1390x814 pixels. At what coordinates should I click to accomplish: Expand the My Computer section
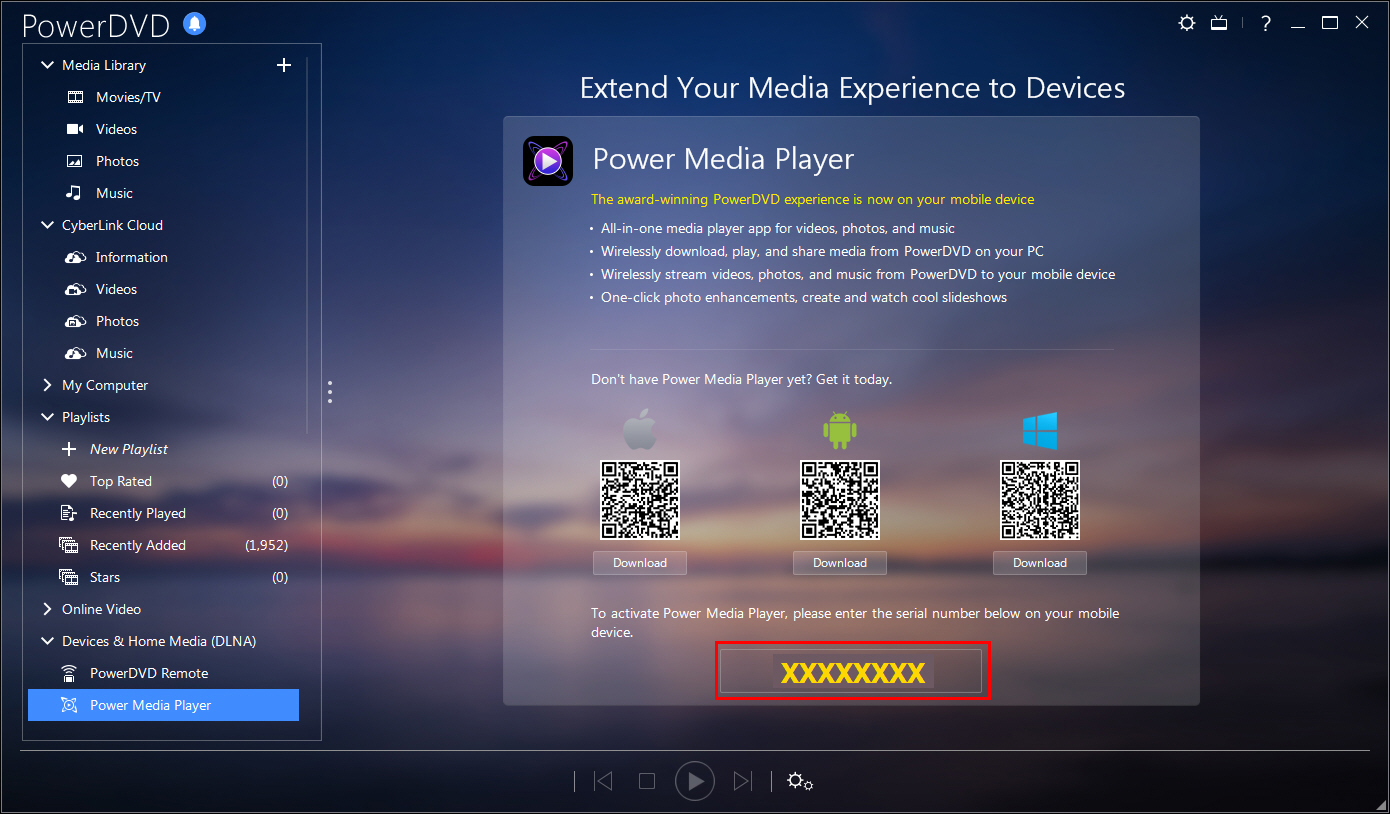[47, 385]
